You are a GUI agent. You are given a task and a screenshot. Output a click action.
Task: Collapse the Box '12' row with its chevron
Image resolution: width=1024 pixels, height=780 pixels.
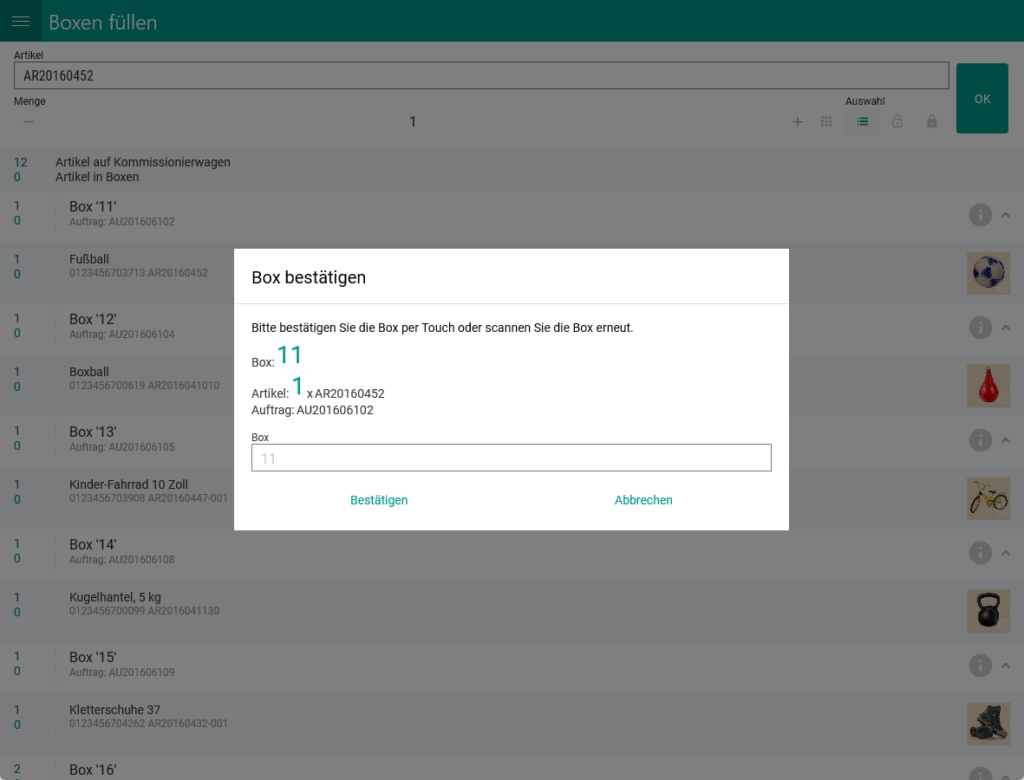pos(1007,327)
